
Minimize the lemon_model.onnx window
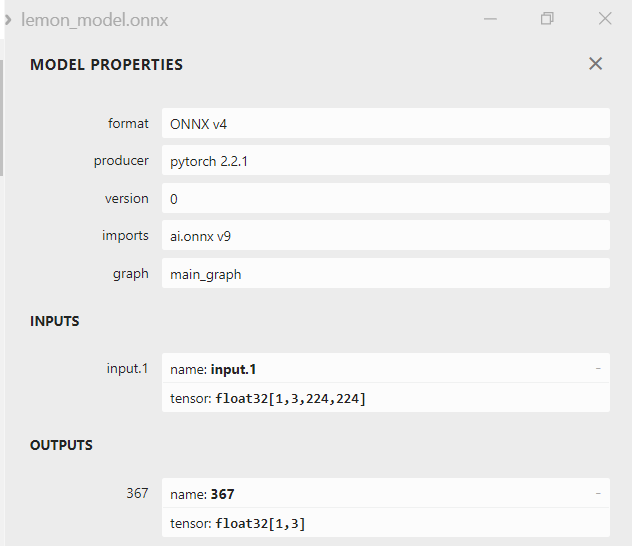point(489,18)
